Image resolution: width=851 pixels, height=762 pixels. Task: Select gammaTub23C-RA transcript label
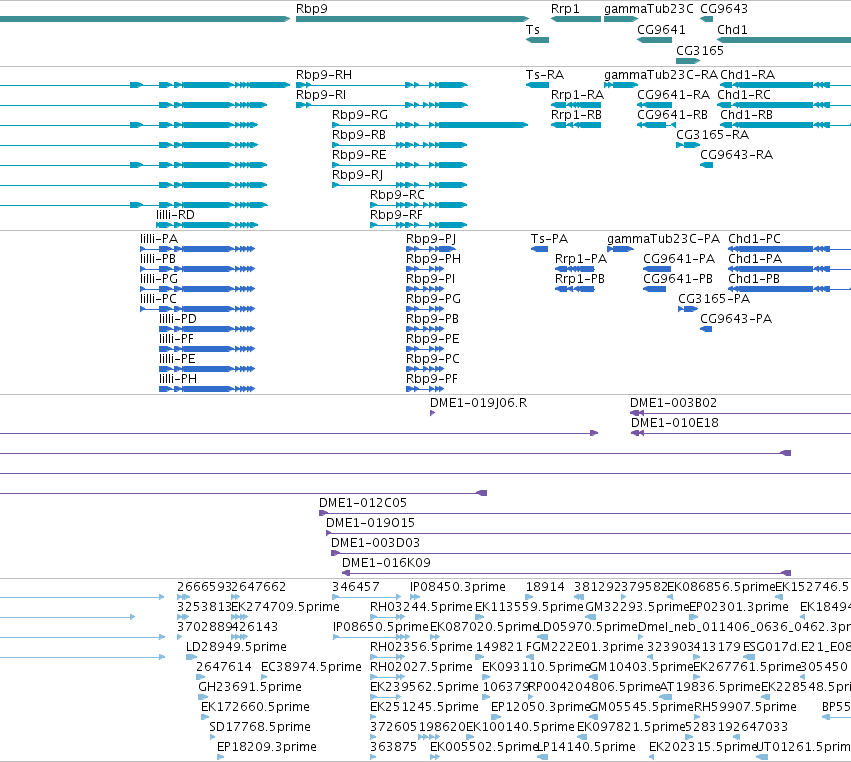(x=661, y=75)
